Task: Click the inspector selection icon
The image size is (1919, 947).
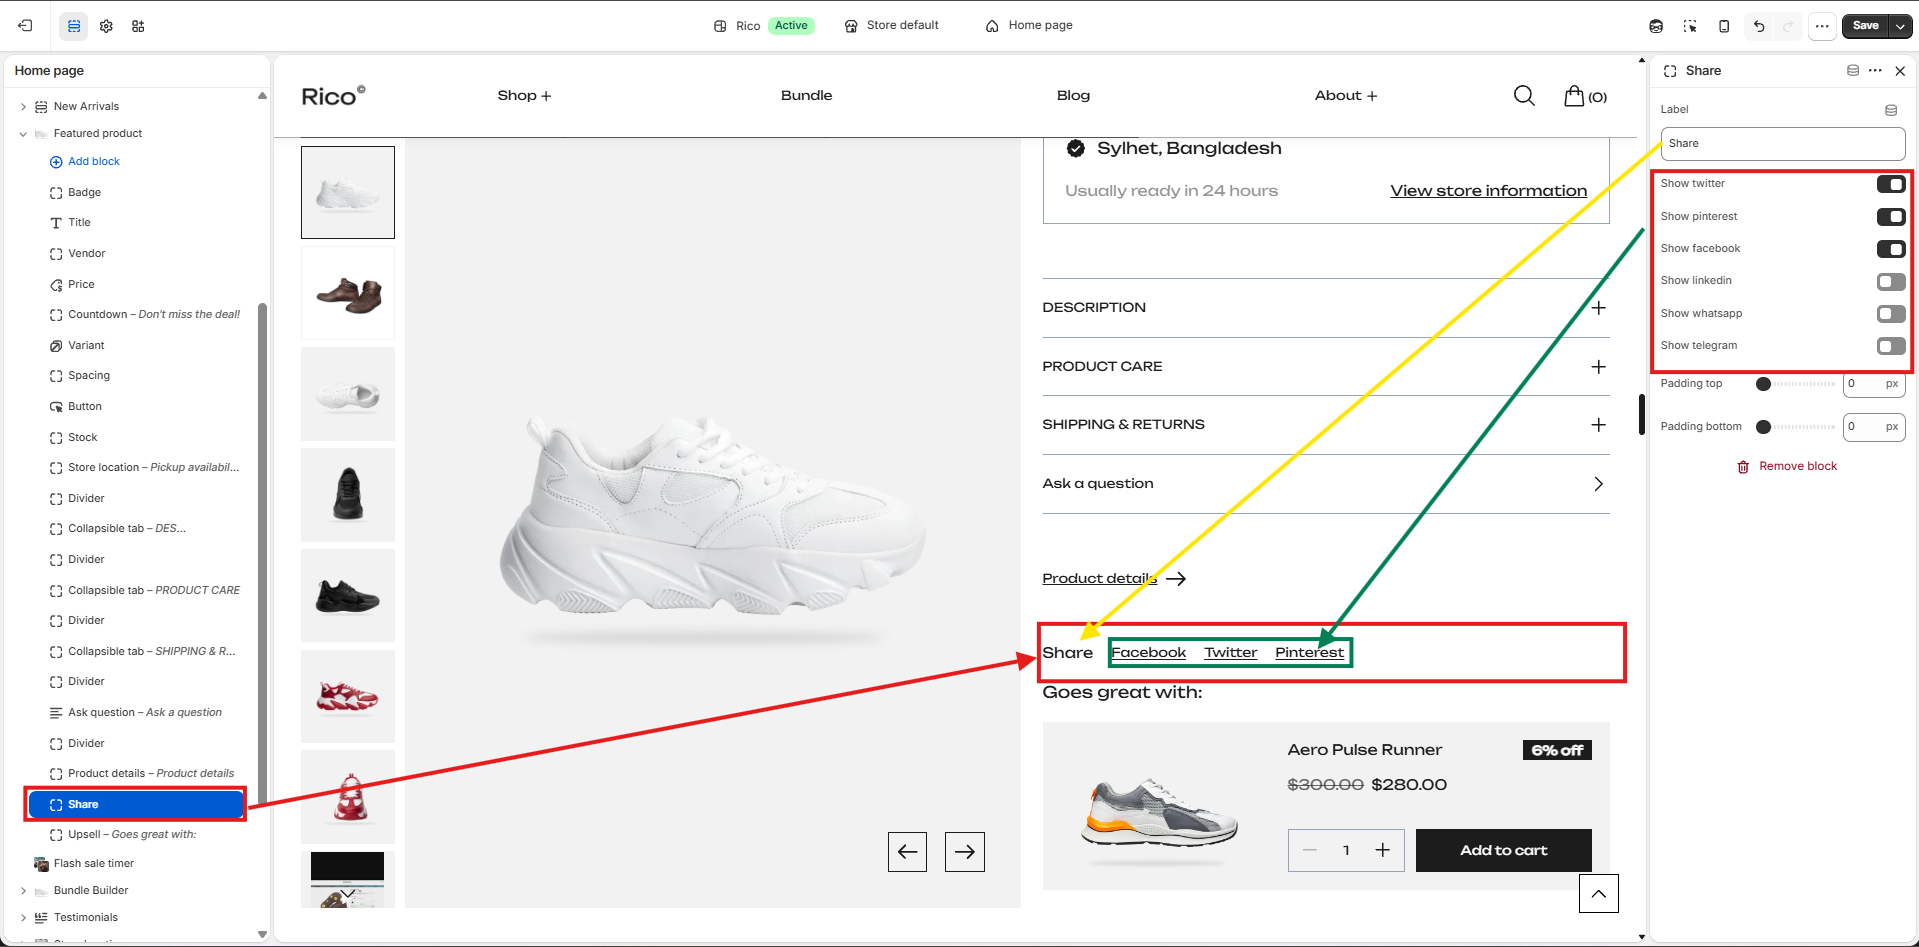Action: point(1690,26)
